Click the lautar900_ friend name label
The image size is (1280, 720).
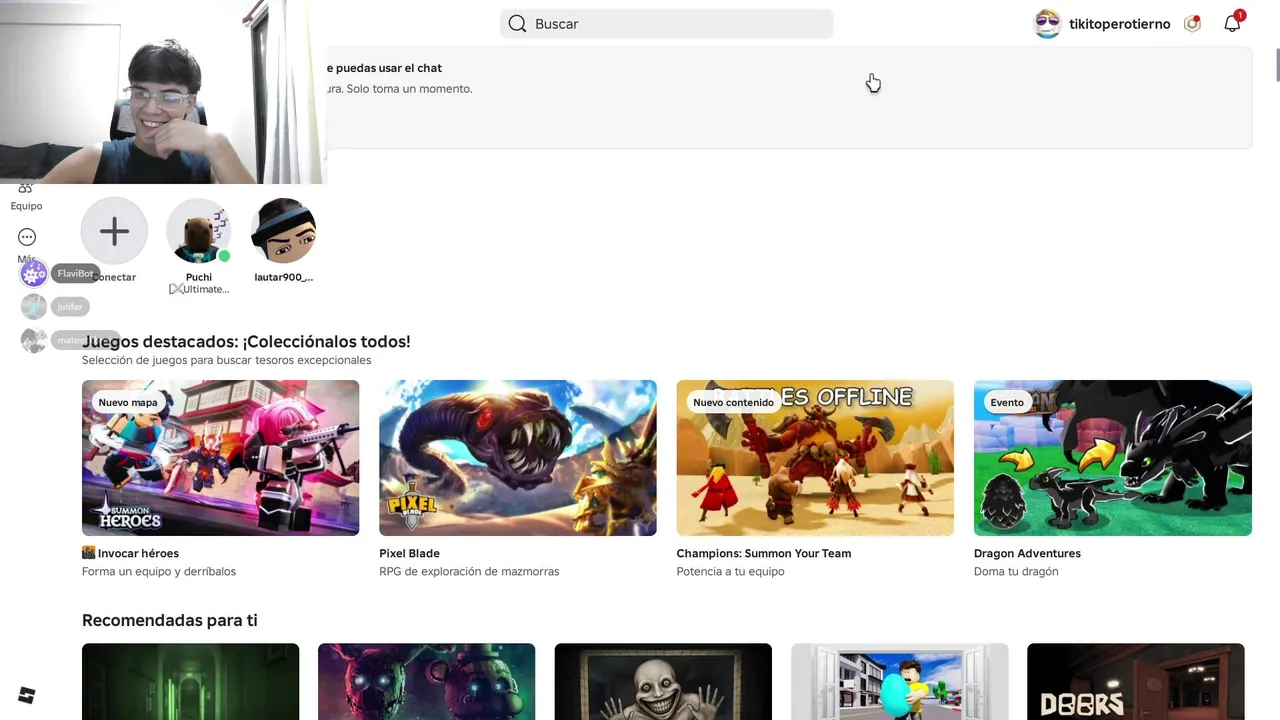click(284, 277)
